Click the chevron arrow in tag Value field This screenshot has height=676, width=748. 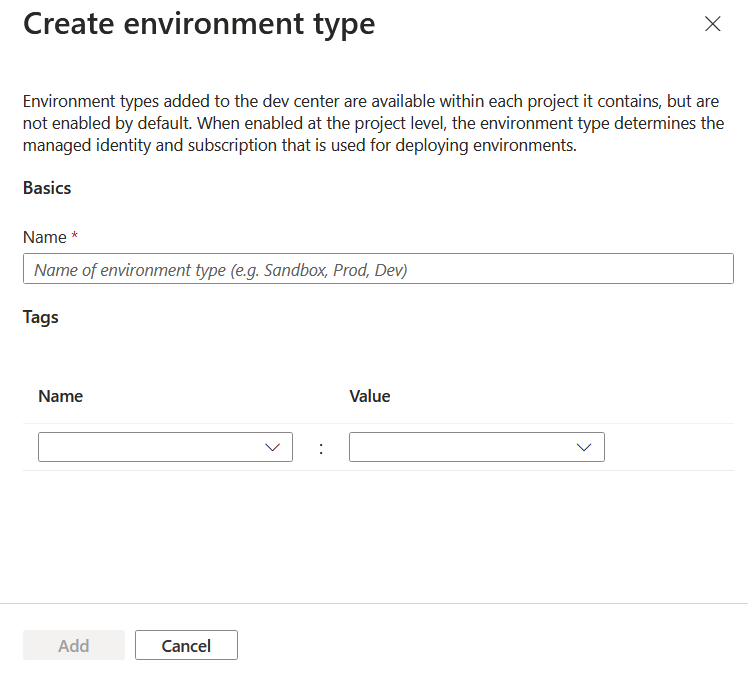(584, 448)
